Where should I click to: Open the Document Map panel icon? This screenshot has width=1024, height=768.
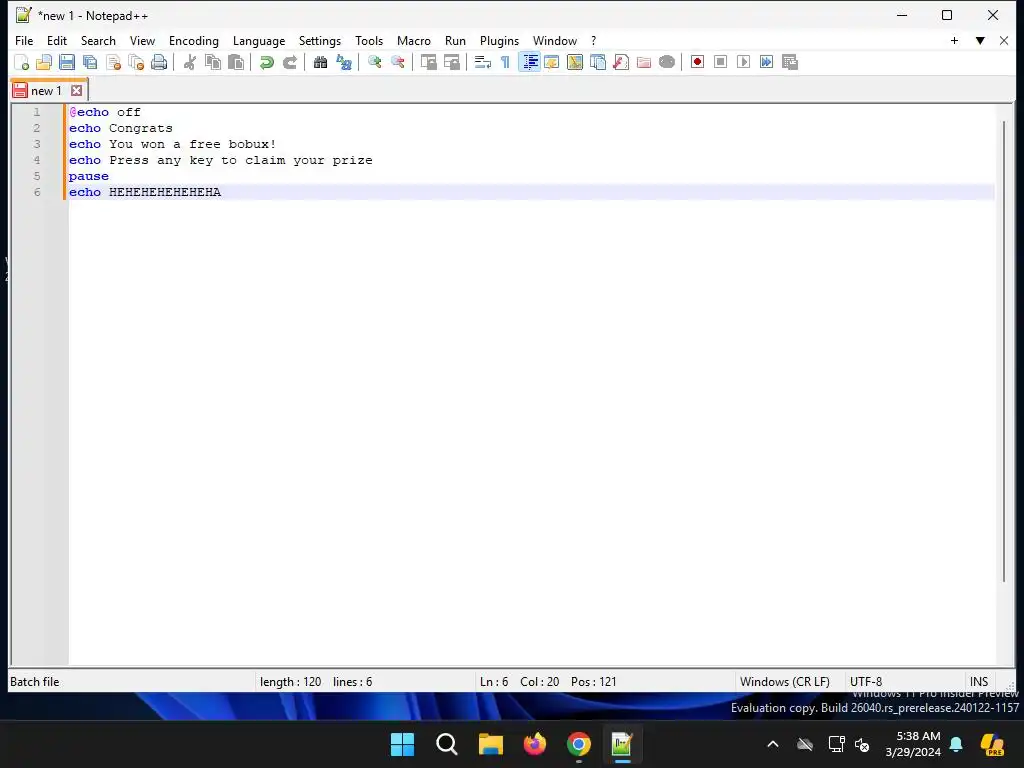coord(575,63)
